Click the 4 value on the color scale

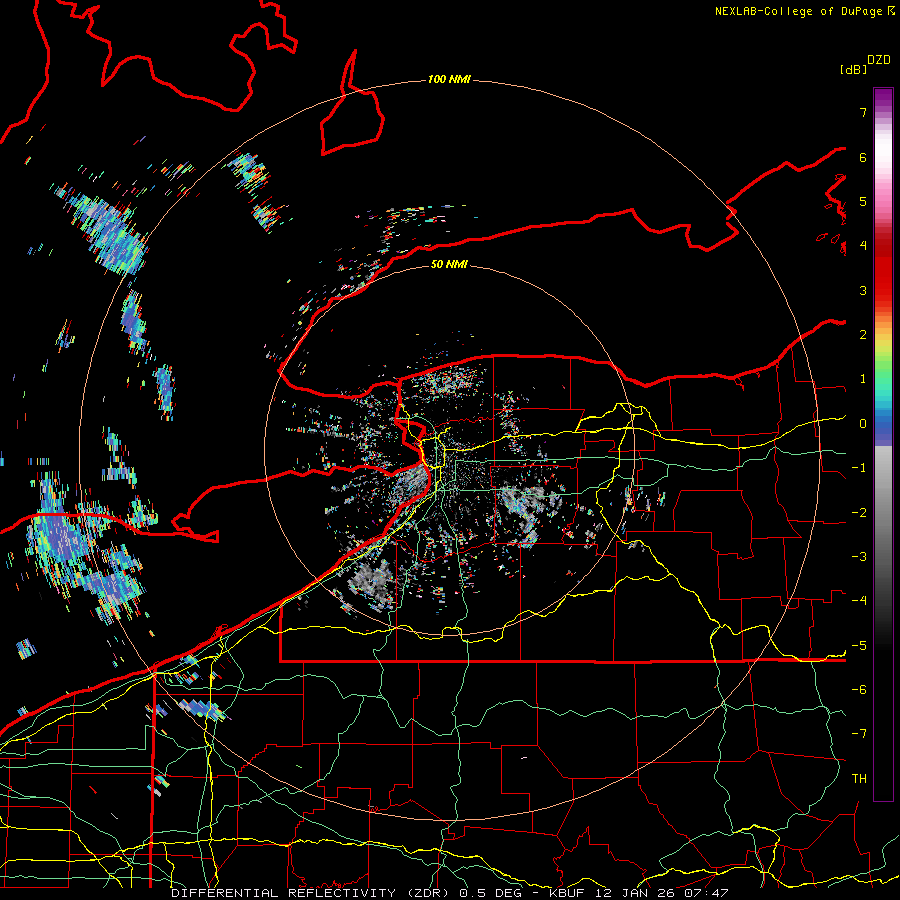coord(863,246)
